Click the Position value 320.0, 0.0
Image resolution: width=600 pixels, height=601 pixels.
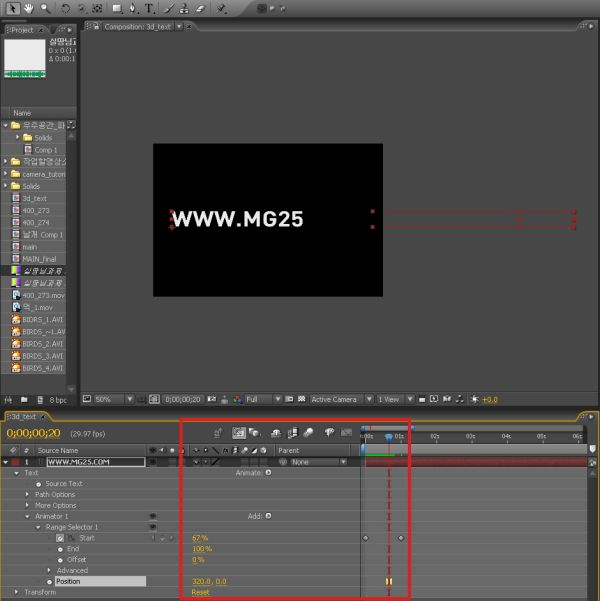pos(209,581)
